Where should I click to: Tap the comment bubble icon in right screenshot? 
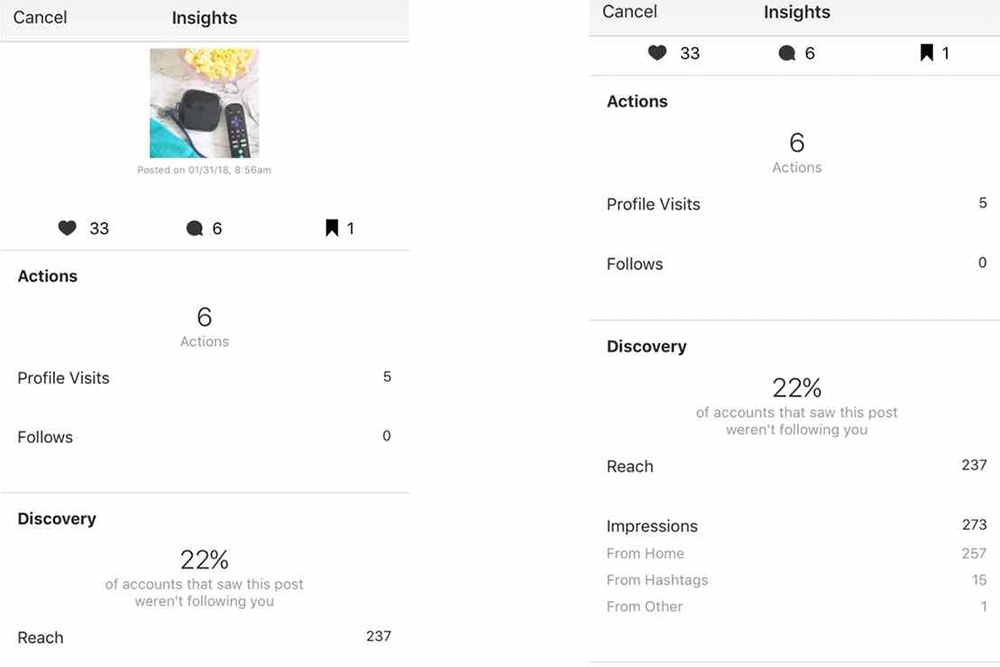tap(787, 53)
